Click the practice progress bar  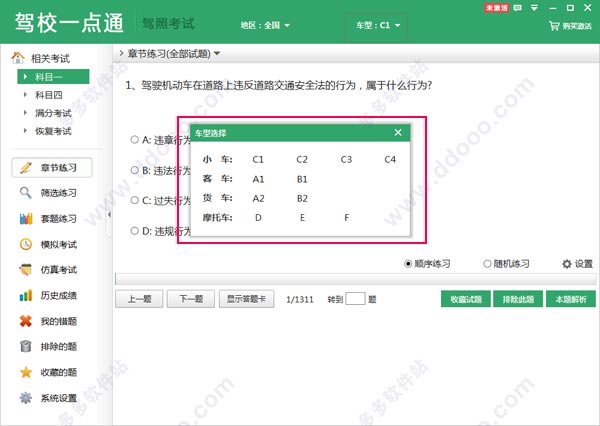pos(355,279)
